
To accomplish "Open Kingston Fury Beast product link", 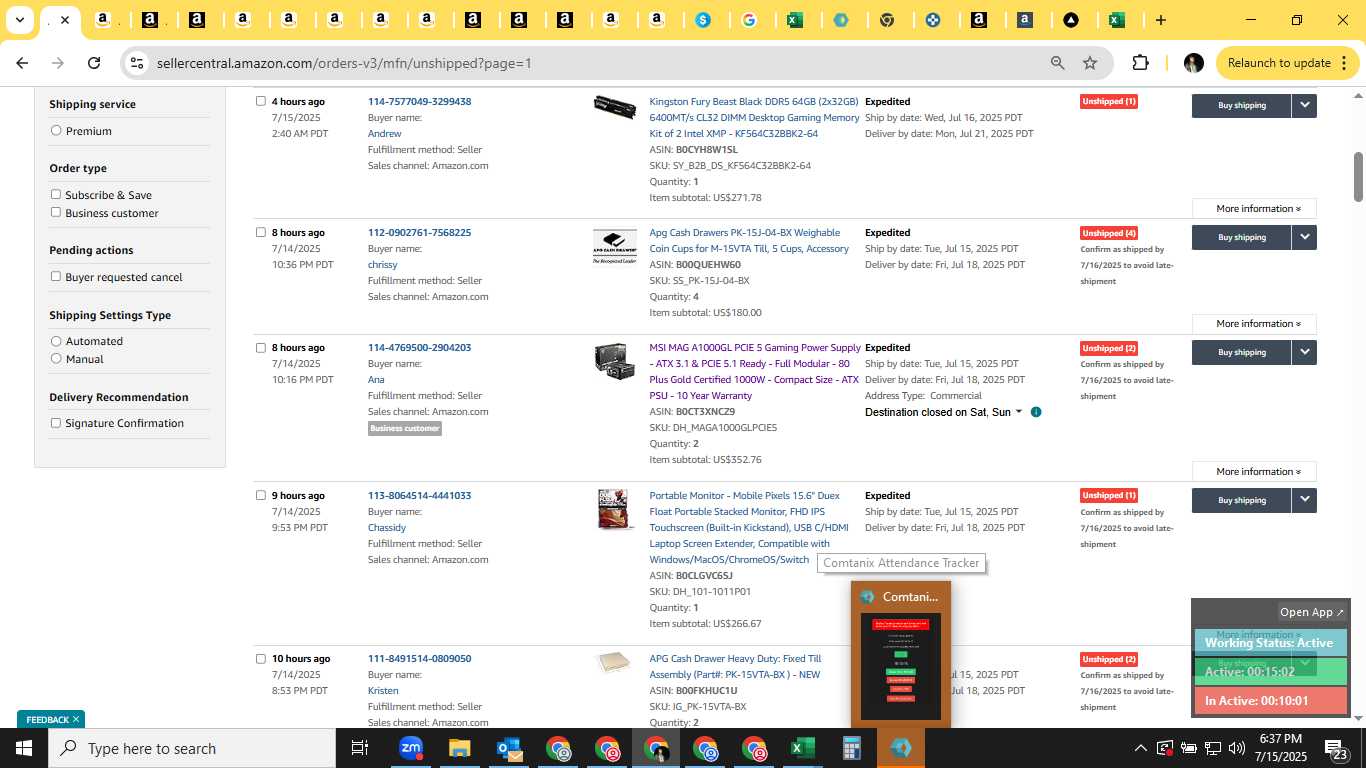I will point(754,117).
